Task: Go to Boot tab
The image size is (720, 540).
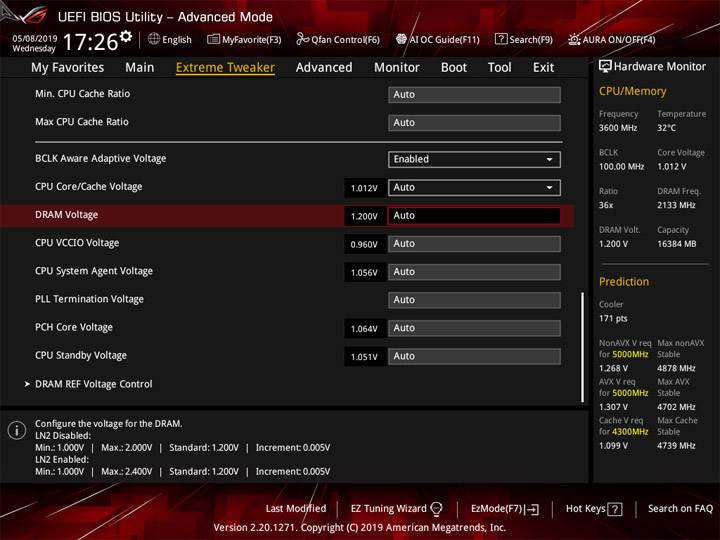Action: point(454,68)
